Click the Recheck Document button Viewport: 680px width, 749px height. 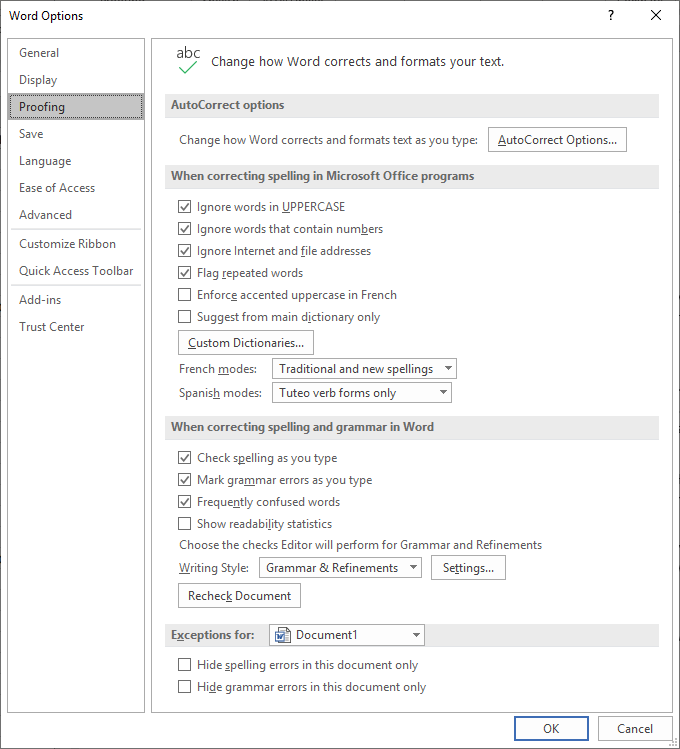pyautogui.click(x=239, y=596)
